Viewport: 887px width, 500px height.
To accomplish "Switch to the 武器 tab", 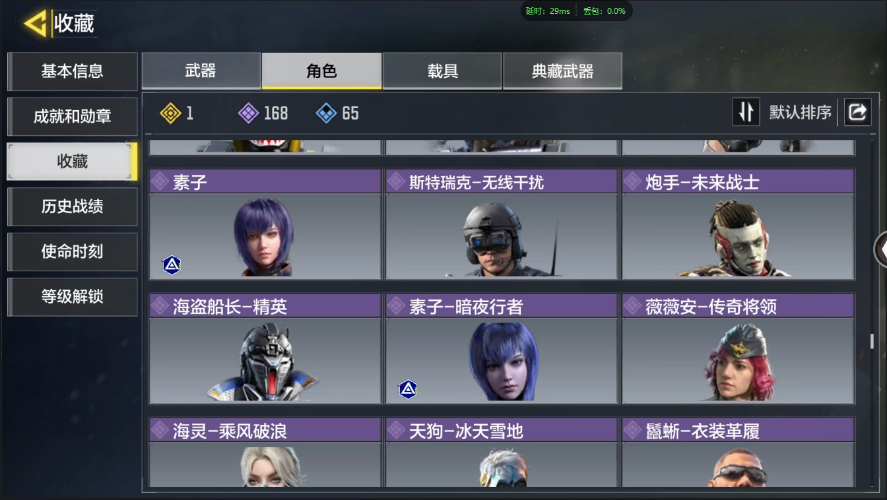I will [x=201, y=71].
